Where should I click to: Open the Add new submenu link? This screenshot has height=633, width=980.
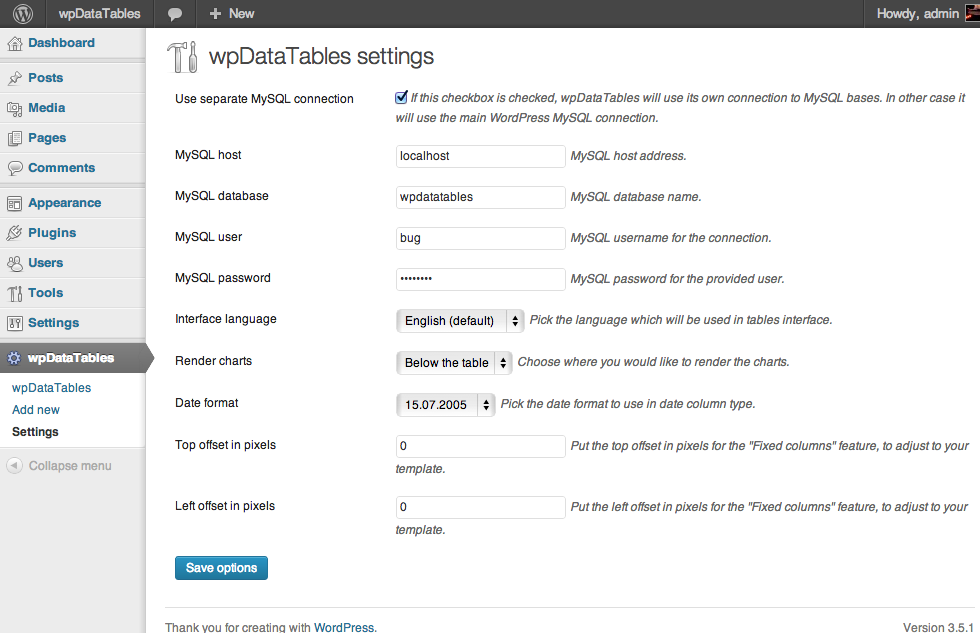[x=36, y=410]
